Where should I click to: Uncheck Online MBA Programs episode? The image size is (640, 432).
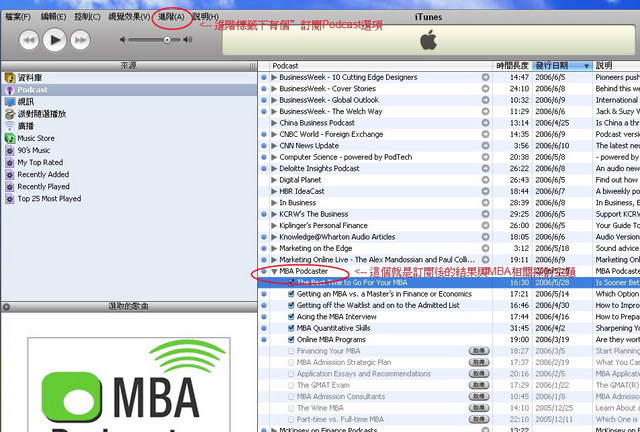pyautogui.click(x=291, y=339)
